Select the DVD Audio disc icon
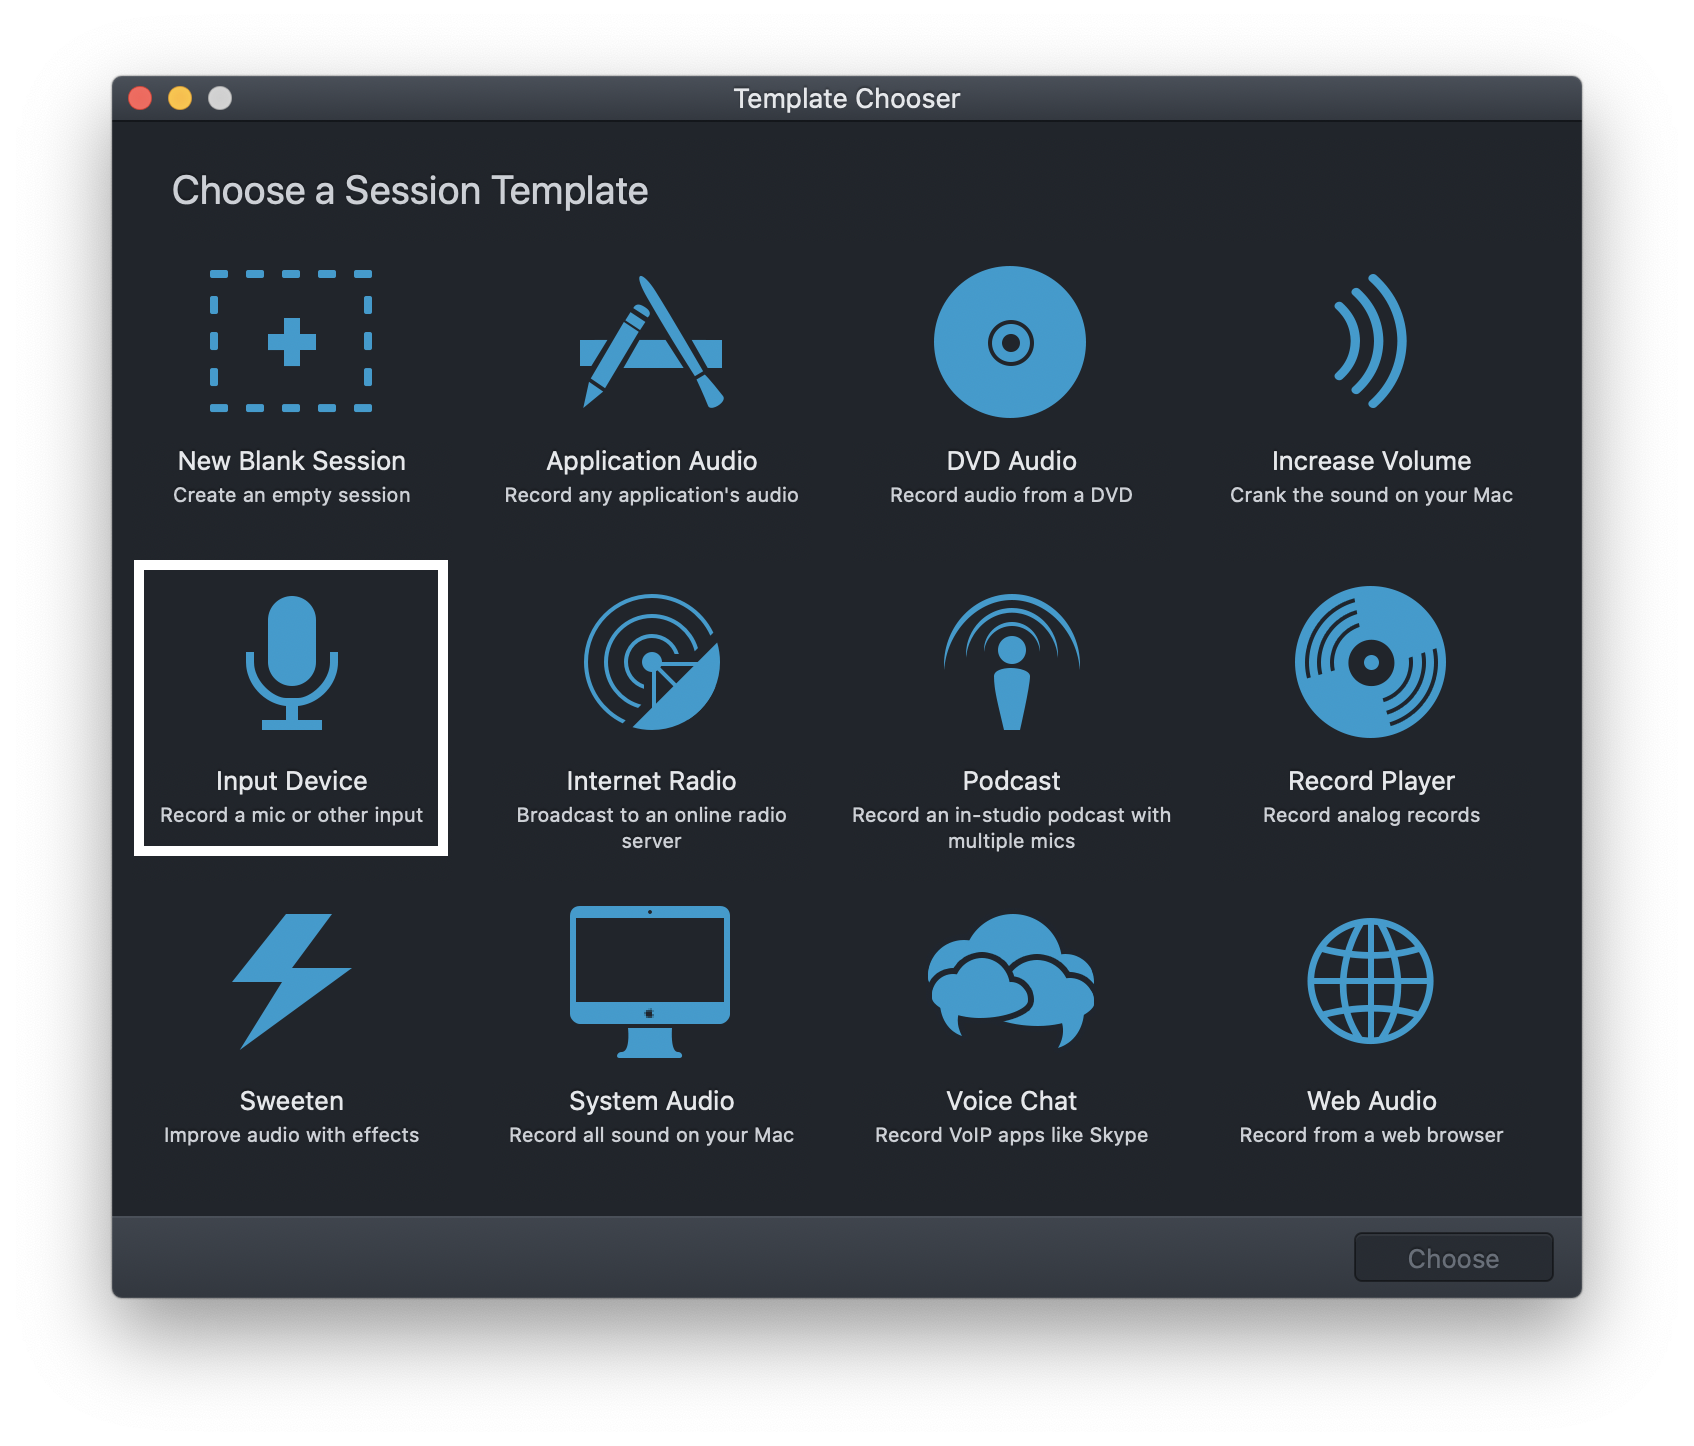The width and height of the screenshot is (1694, 1446). [x=1010, y=342]
